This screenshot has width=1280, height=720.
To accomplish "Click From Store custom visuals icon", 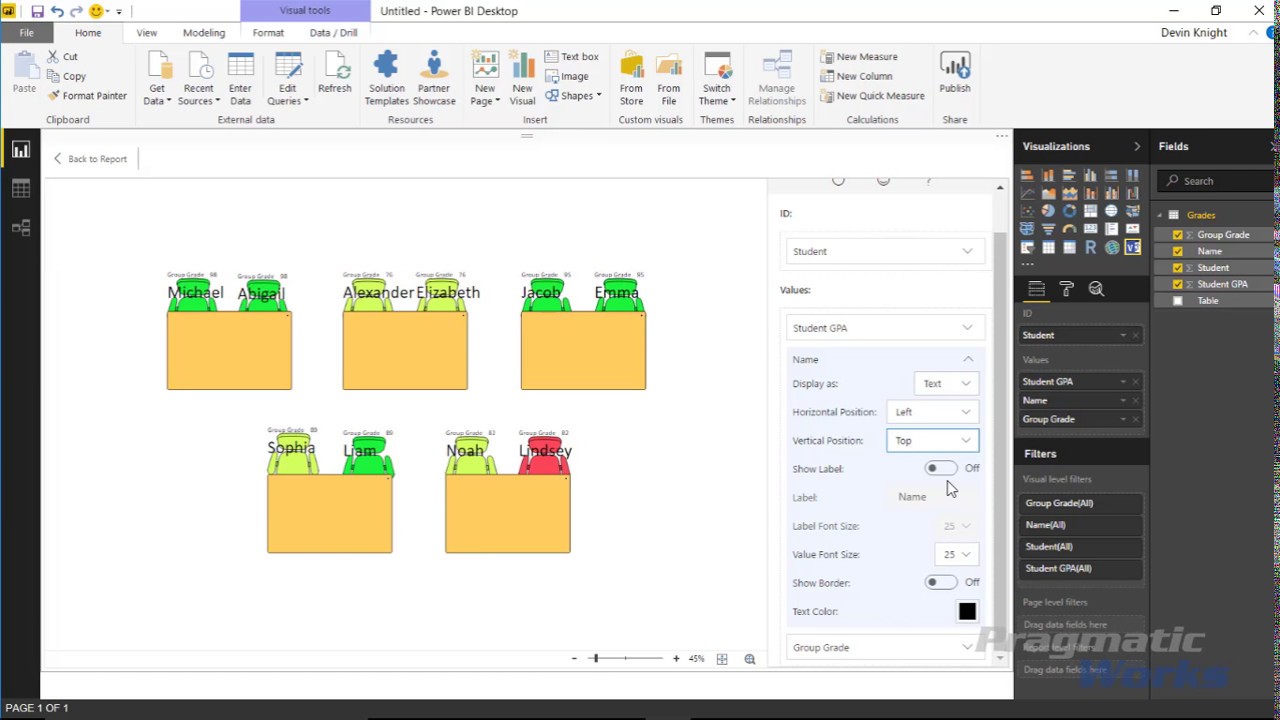I will (631, 80).
